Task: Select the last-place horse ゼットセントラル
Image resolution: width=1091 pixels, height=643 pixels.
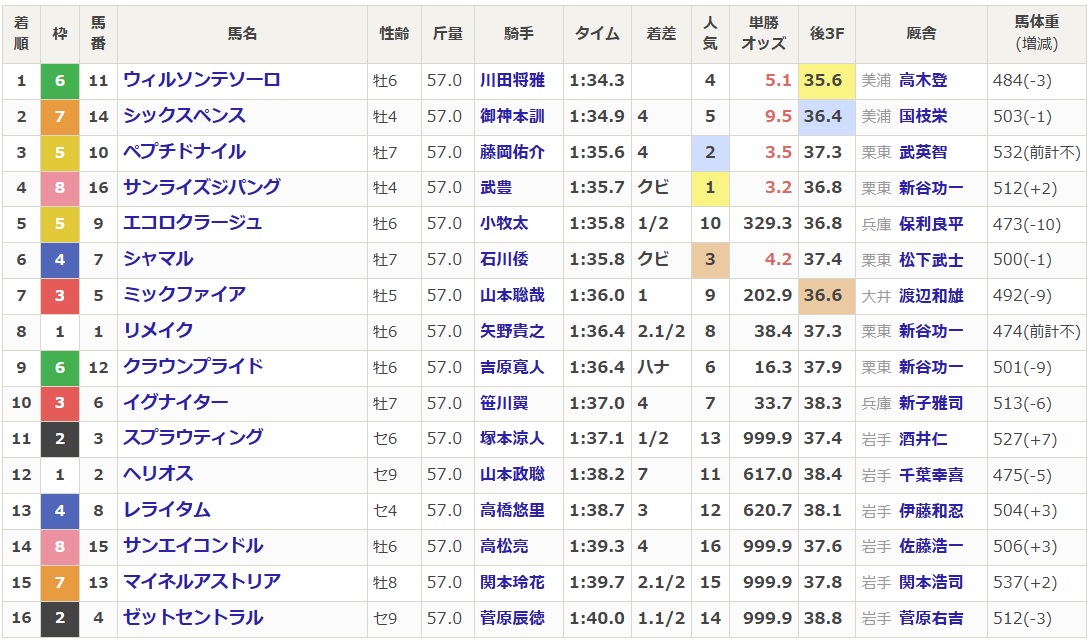Action: (x=193, y=618)
